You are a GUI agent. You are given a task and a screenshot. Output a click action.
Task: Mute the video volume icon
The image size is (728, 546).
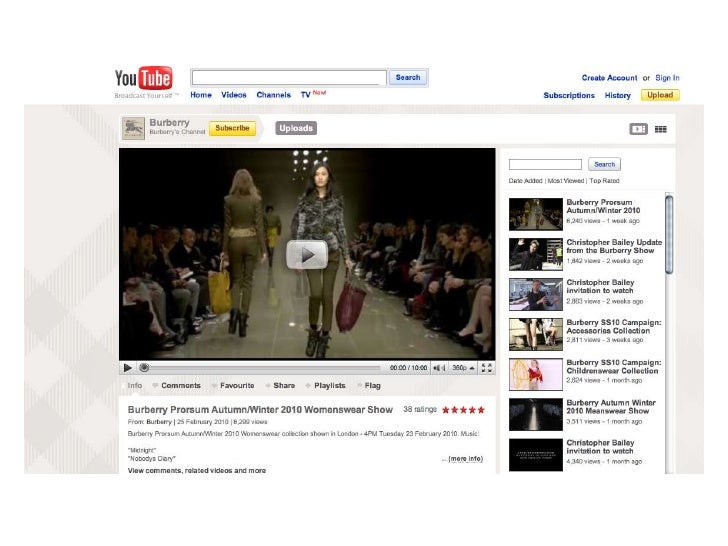coord(439,368)
